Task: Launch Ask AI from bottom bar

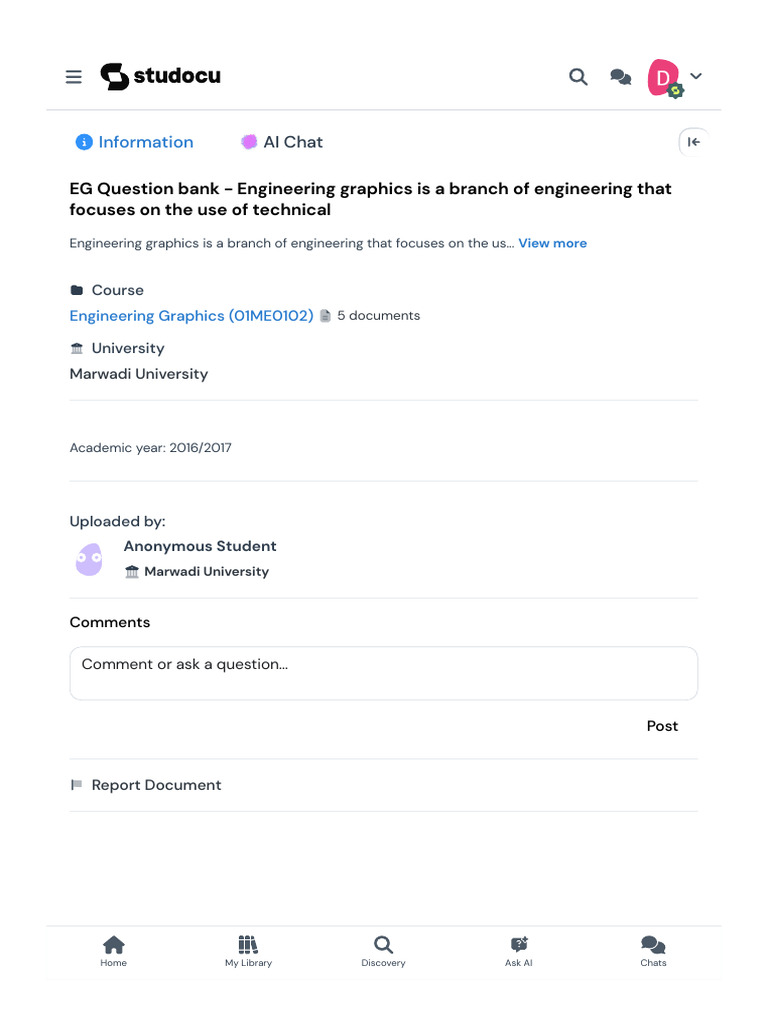Action: point(519,951)
